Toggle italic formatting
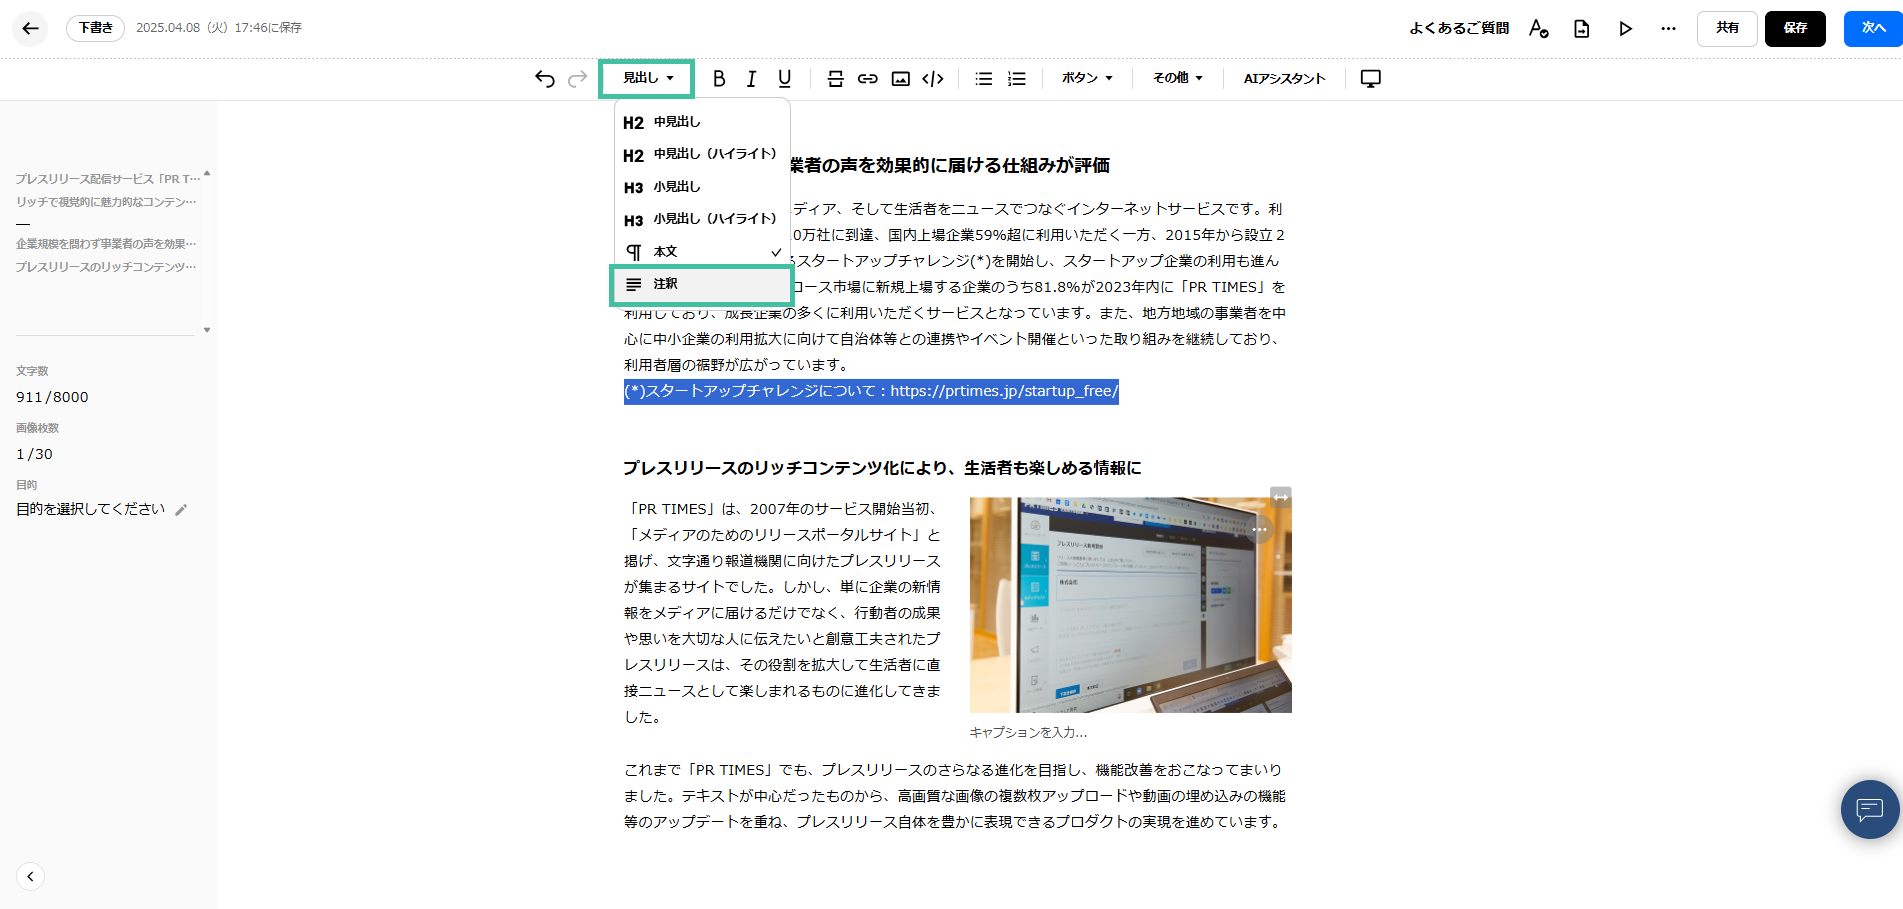The image size is (1903, 909). 751,79
